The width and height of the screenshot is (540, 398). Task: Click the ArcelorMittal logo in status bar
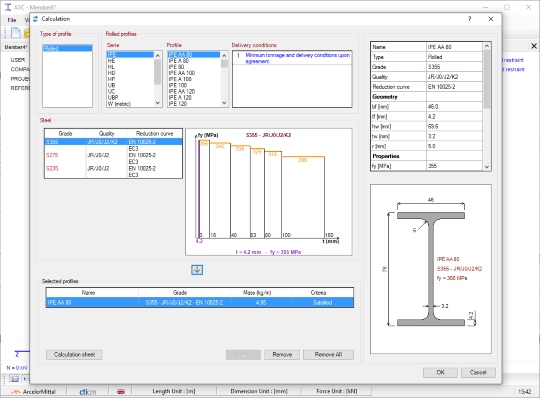coord(33,391)
